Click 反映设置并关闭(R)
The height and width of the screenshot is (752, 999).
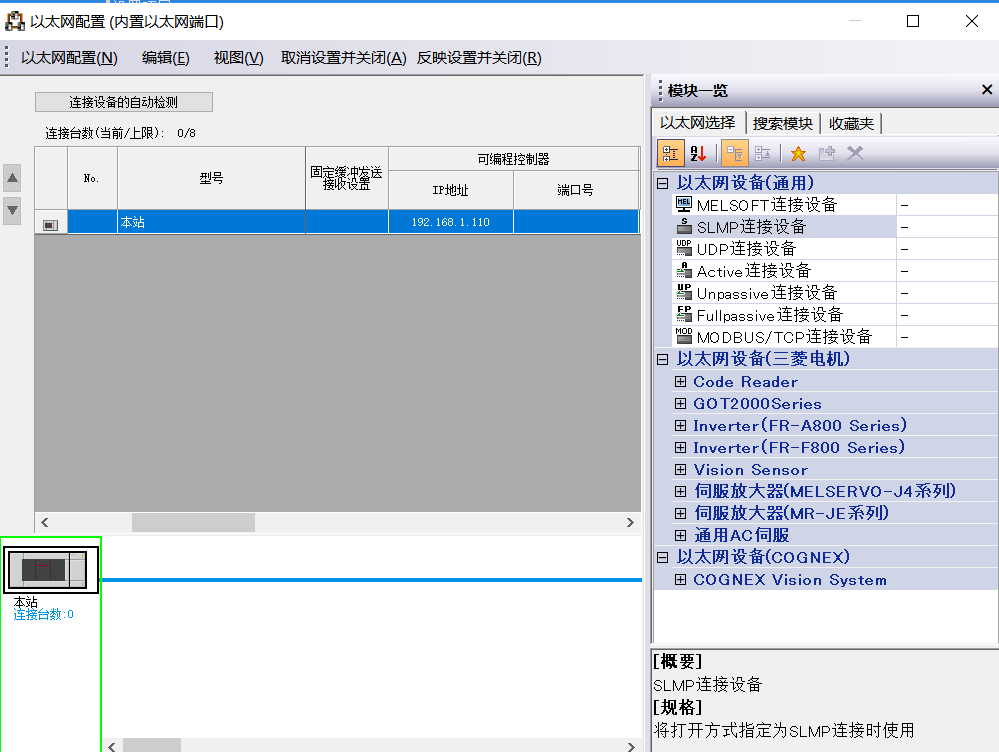pos(479,58)
